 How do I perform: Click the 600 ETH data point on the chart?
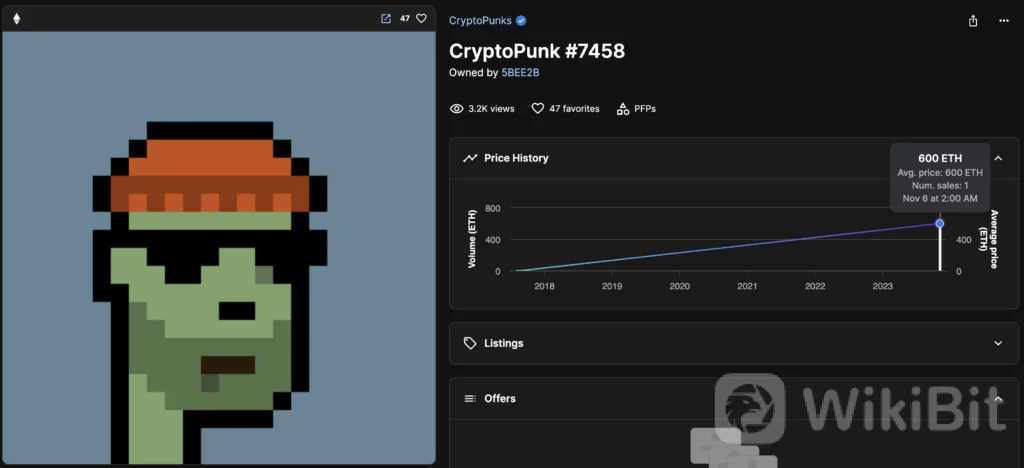pyautogui.click(x=939, y=223)
